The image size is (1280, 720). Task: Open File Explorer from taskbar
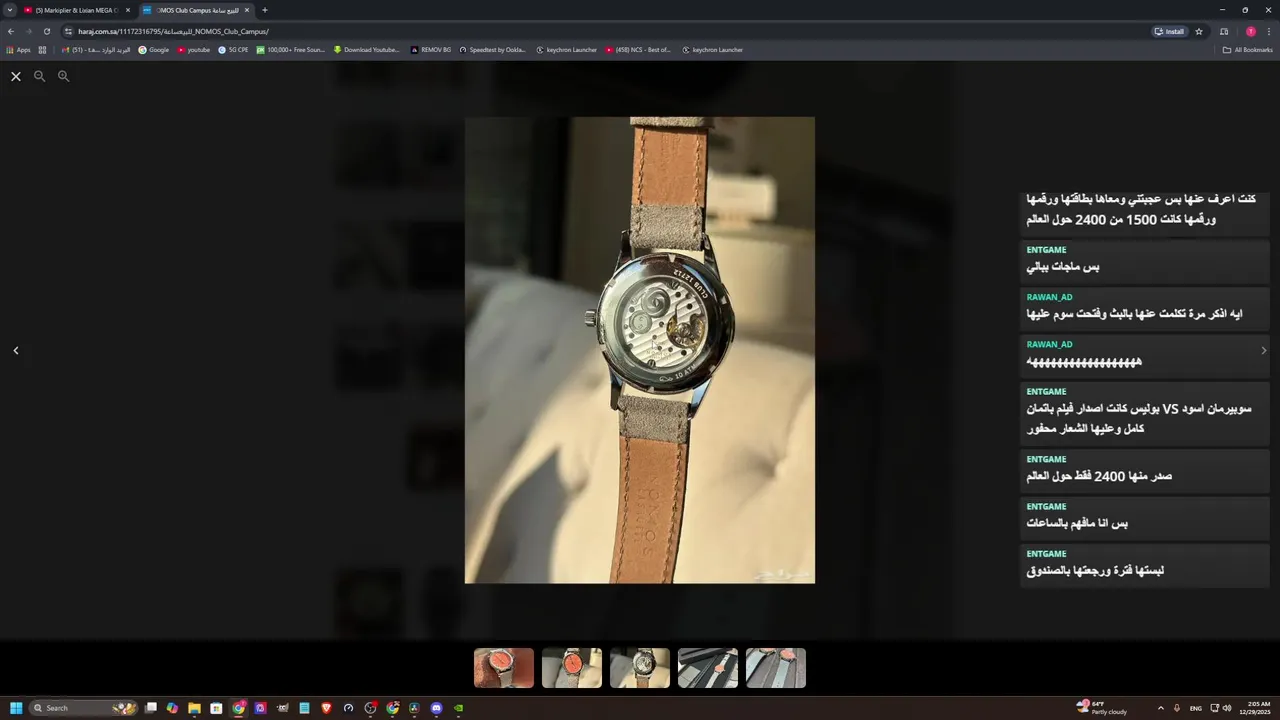tap(194, 708)
